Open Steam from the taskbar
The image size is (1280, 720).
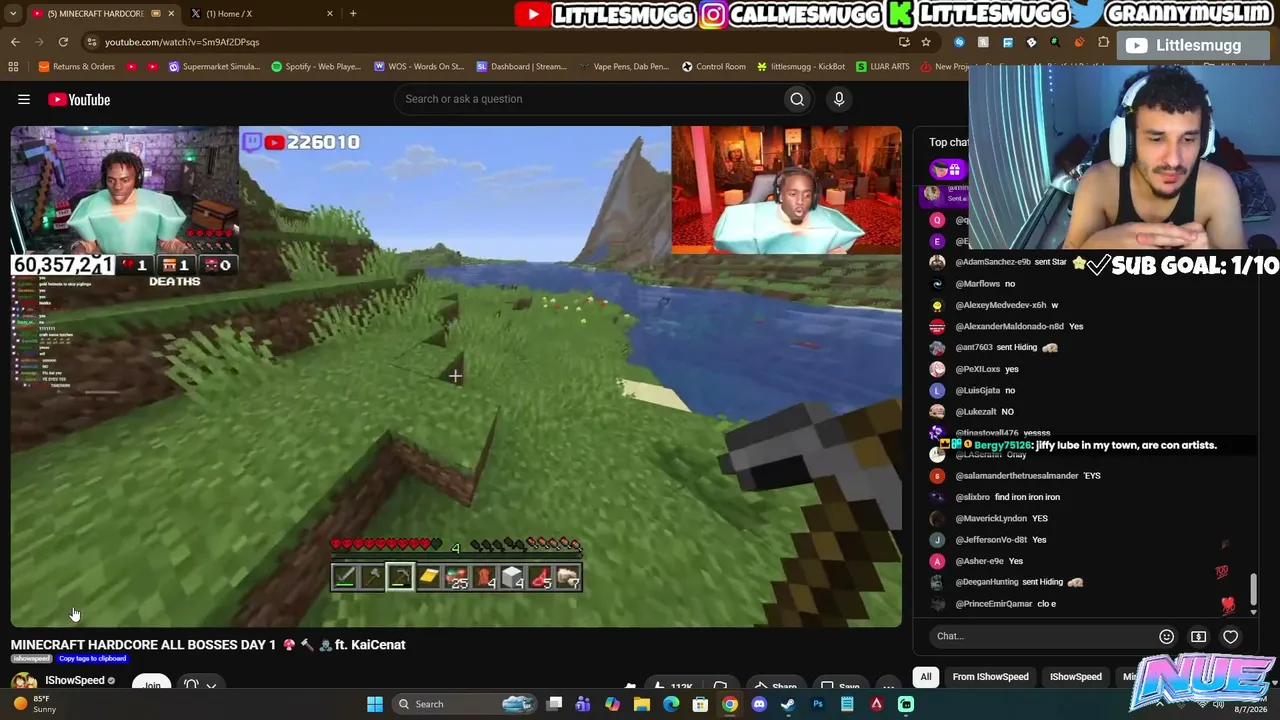(x=788, y=704)
